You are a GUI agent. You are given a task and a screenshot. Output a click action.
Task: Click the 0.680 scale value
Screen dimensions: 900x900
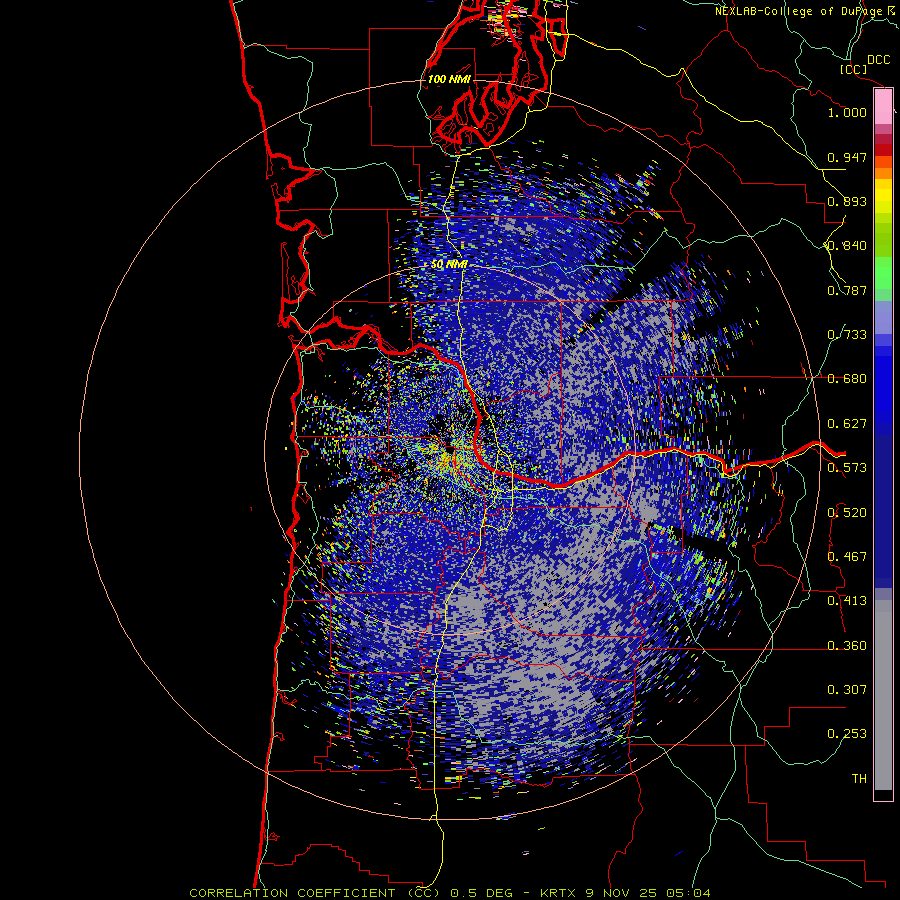click(x=847, y=379)
